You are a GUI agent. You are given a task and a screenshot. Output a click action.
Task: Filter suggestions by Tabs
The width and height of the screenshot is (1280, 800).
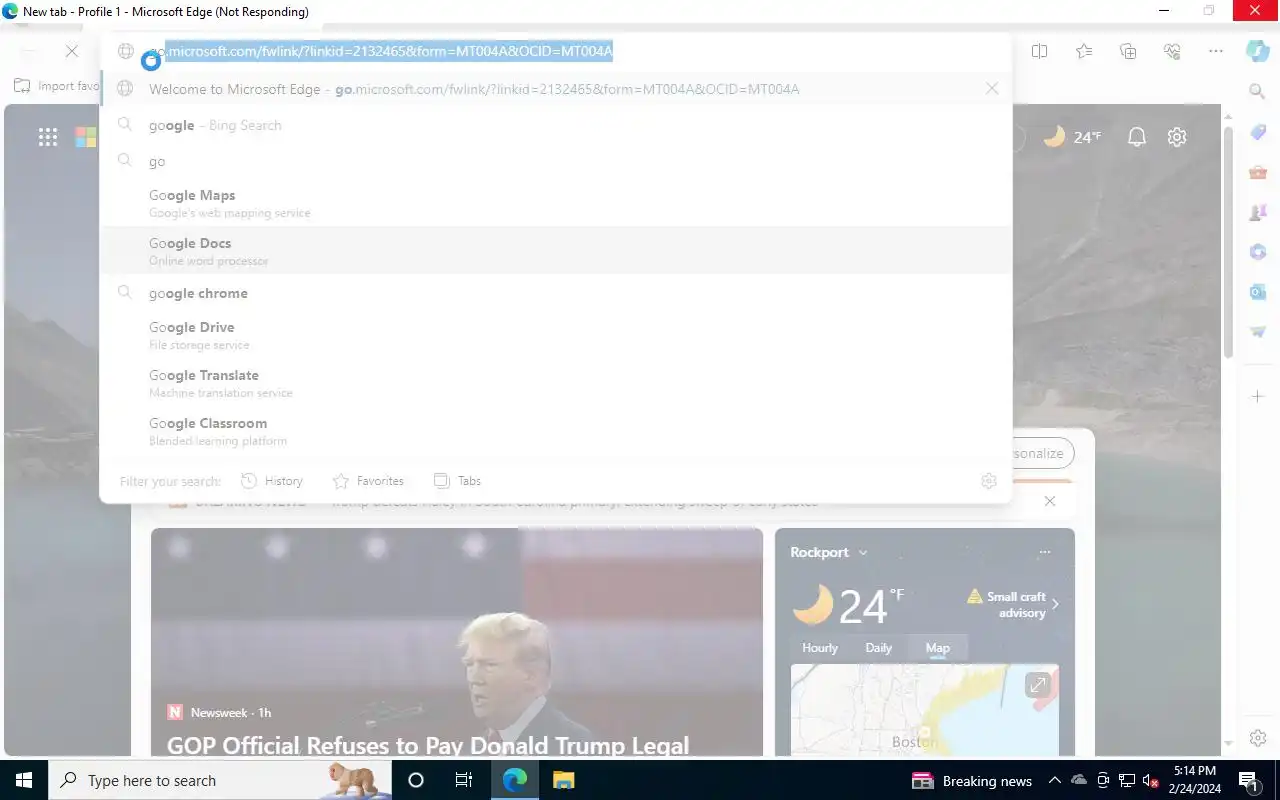[x=457, y=481]
